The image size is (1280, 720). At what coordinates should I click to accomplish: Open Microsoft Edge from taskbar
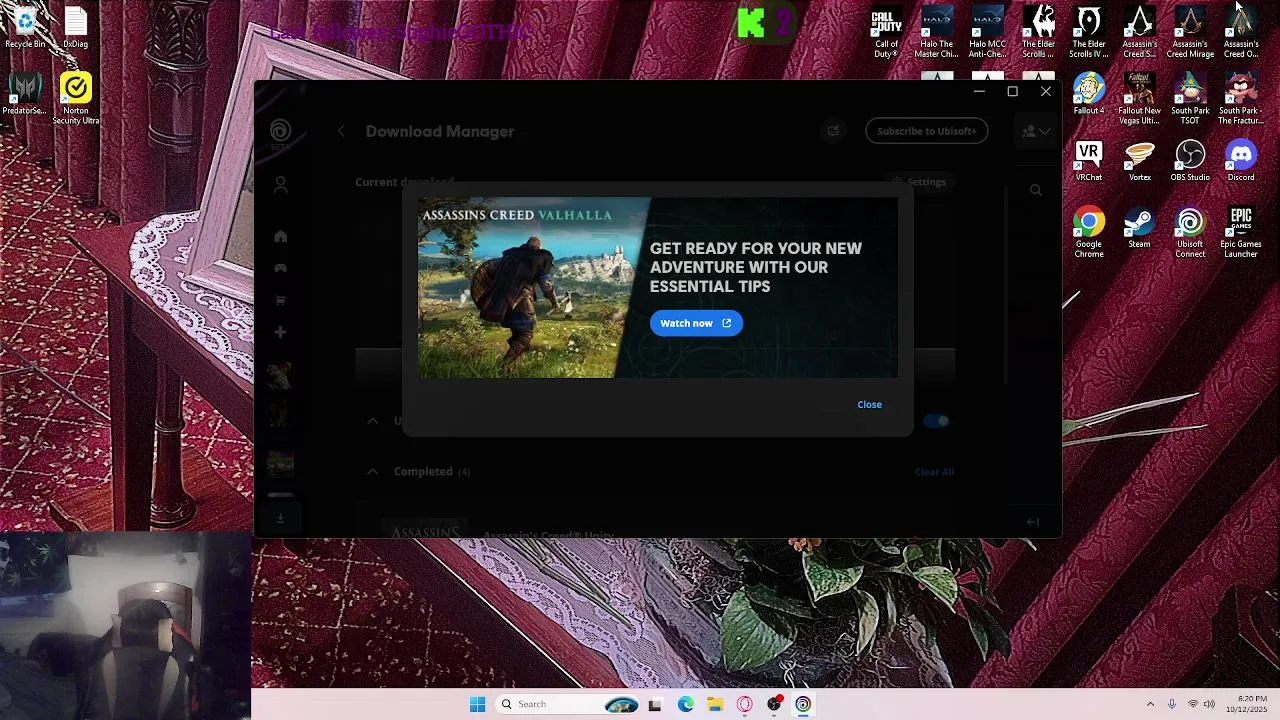pyautogui.click(x=685, y=704)
